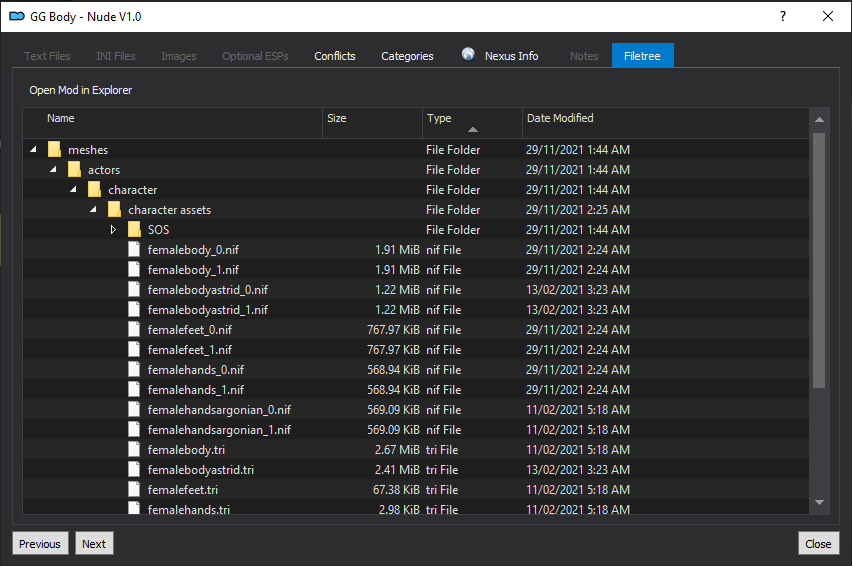Click the 29/11/2021 2:25 AM date

click(x=578, y=209)
